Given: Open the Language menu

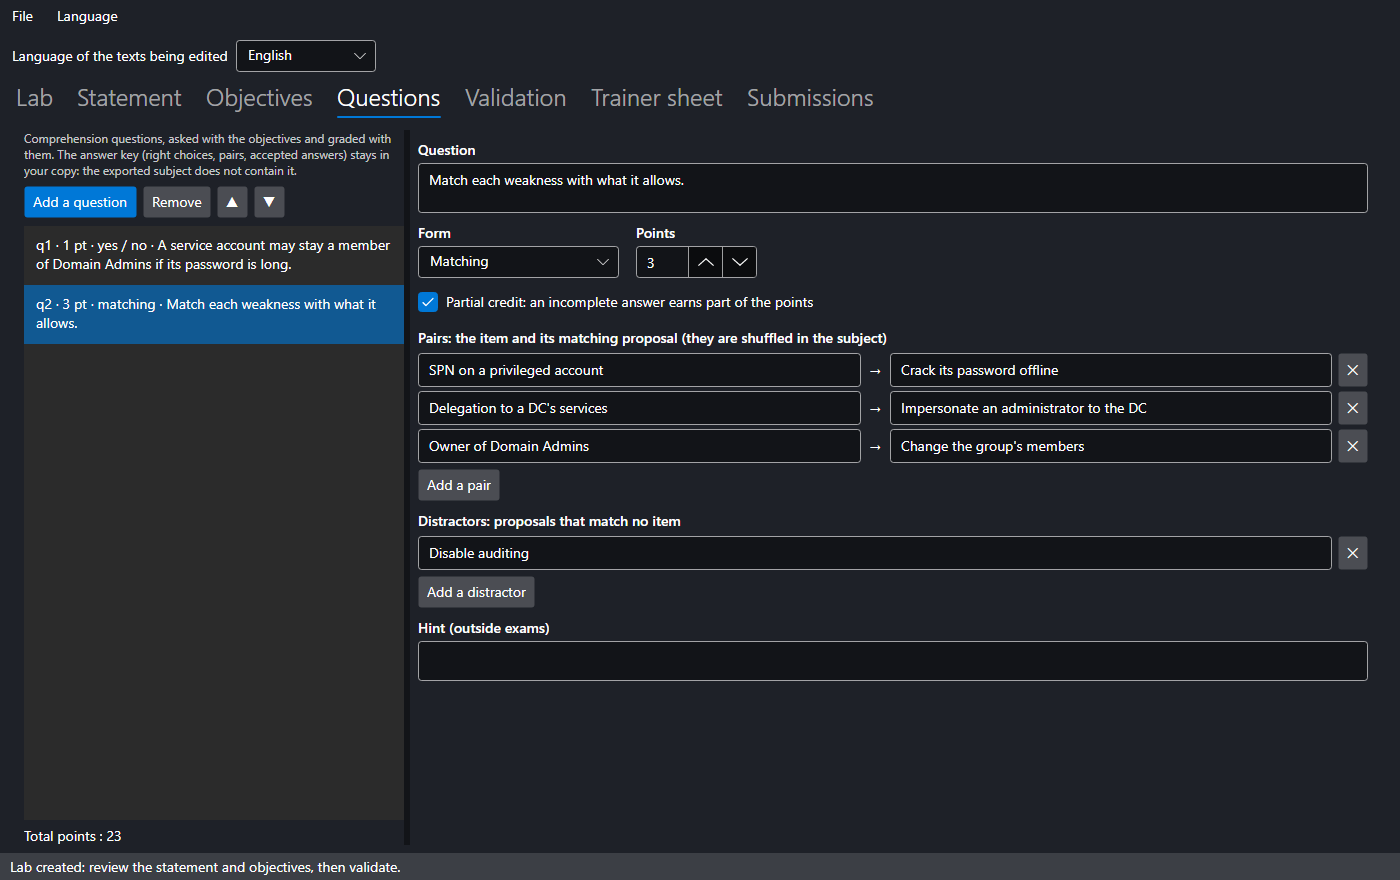Looking at the screenshot, I should 87,16.
